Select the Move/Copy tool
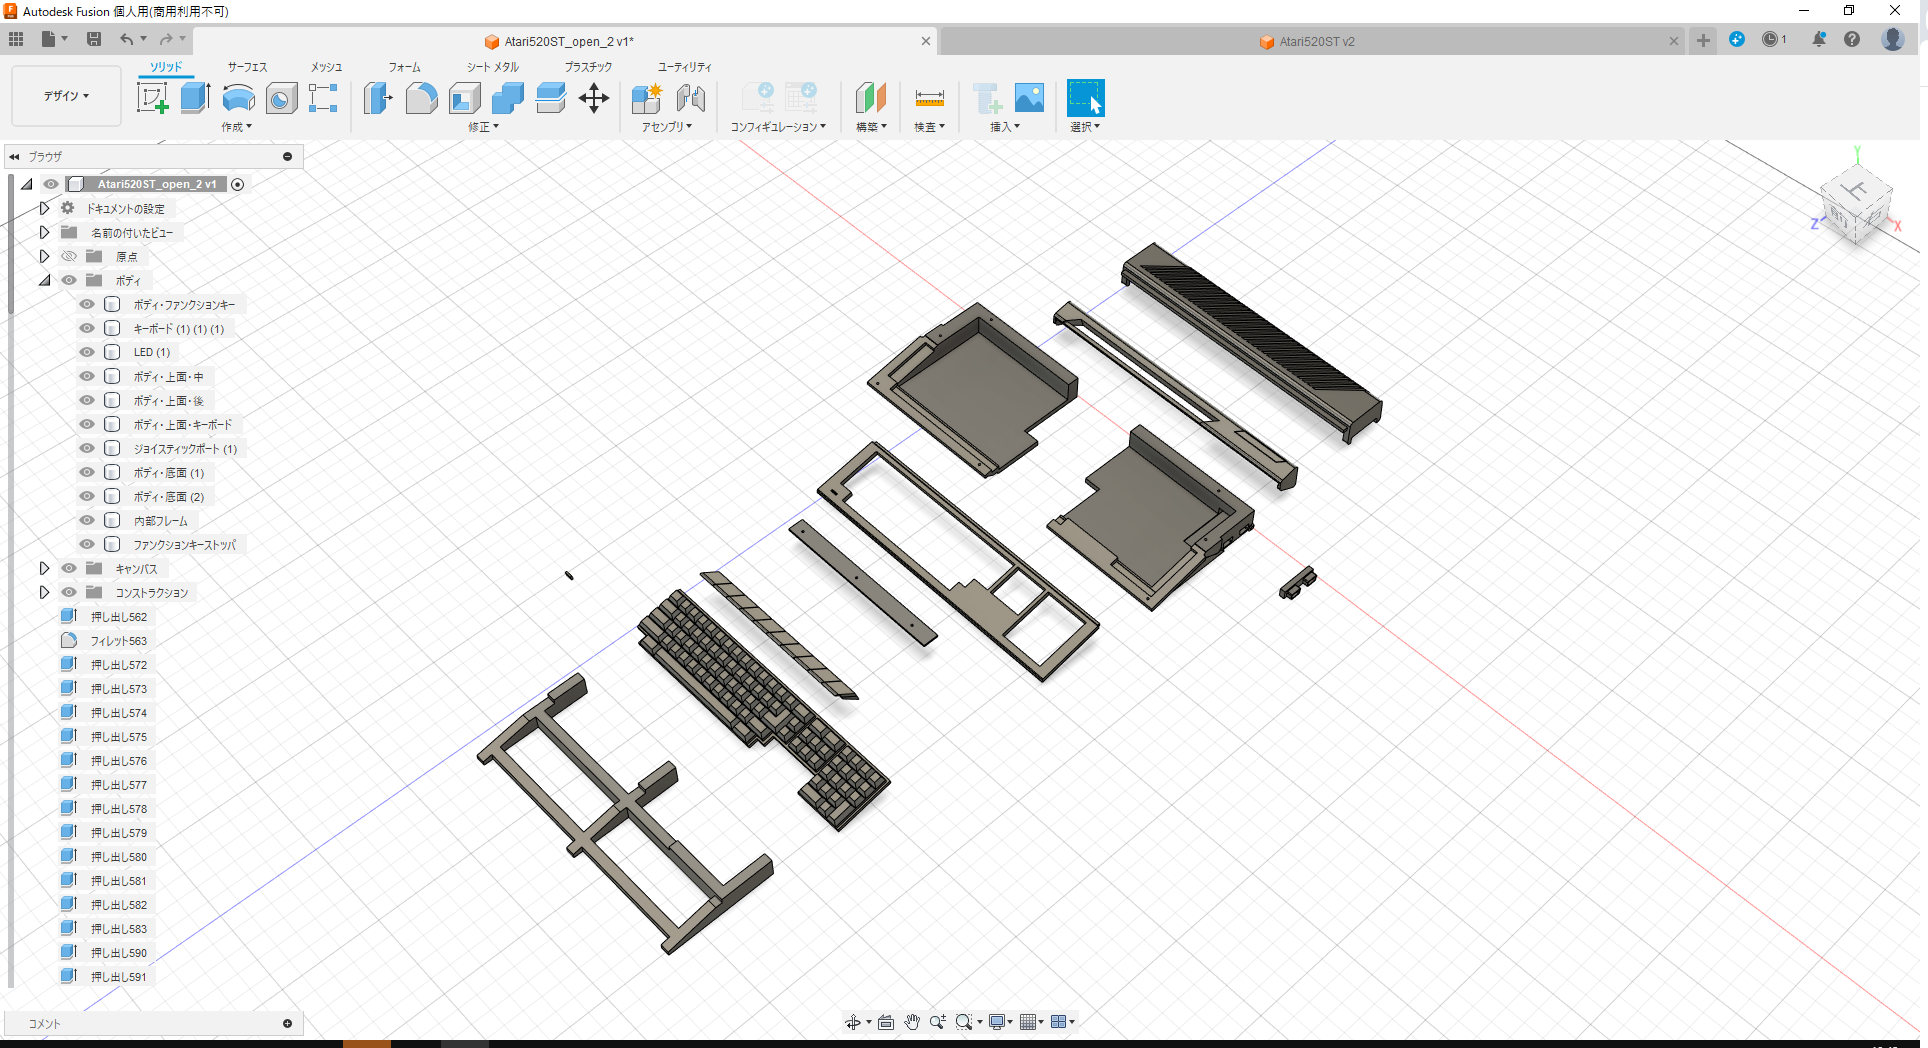Image resolution: width=1928 pixels, height=1048 pixels. [593, 98]
